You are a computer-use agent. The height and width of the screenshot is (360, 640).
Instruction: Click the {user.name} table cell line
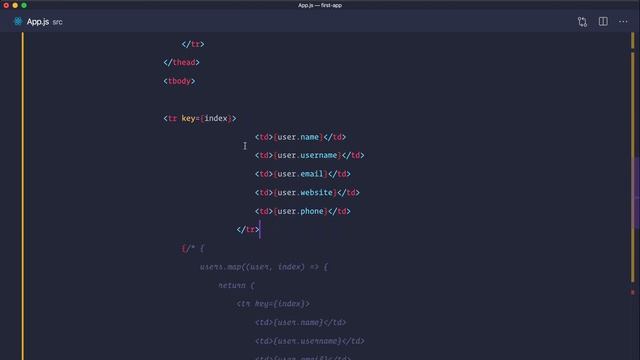pyautogui.click(x=300, y=137)
